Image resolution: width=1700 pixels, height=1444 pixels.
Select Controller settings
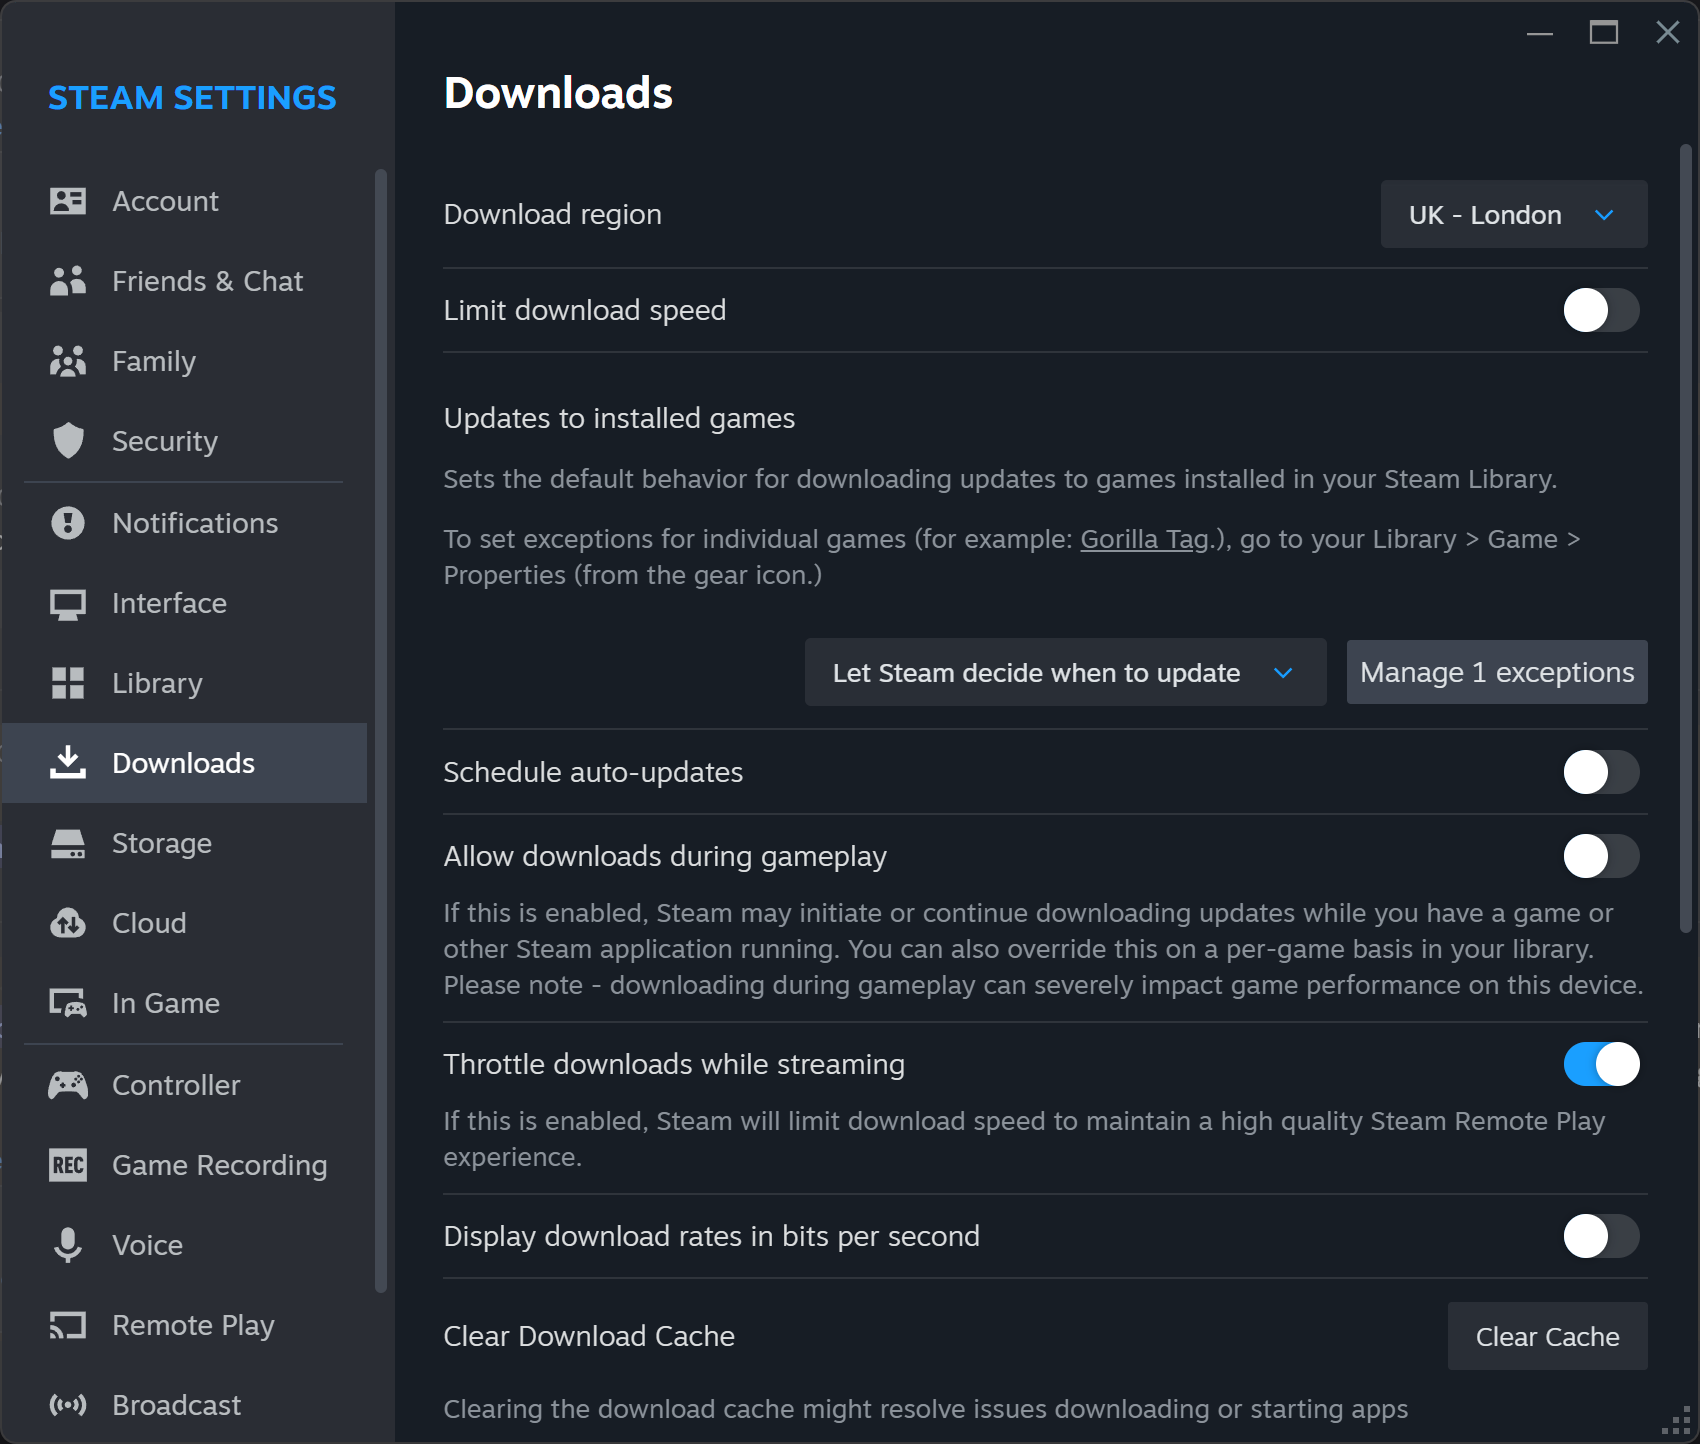point(185,1085)
